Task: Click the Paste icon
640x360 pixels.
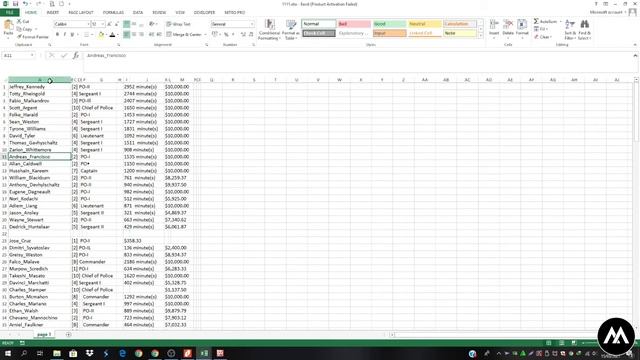Action: pos(8,25)
